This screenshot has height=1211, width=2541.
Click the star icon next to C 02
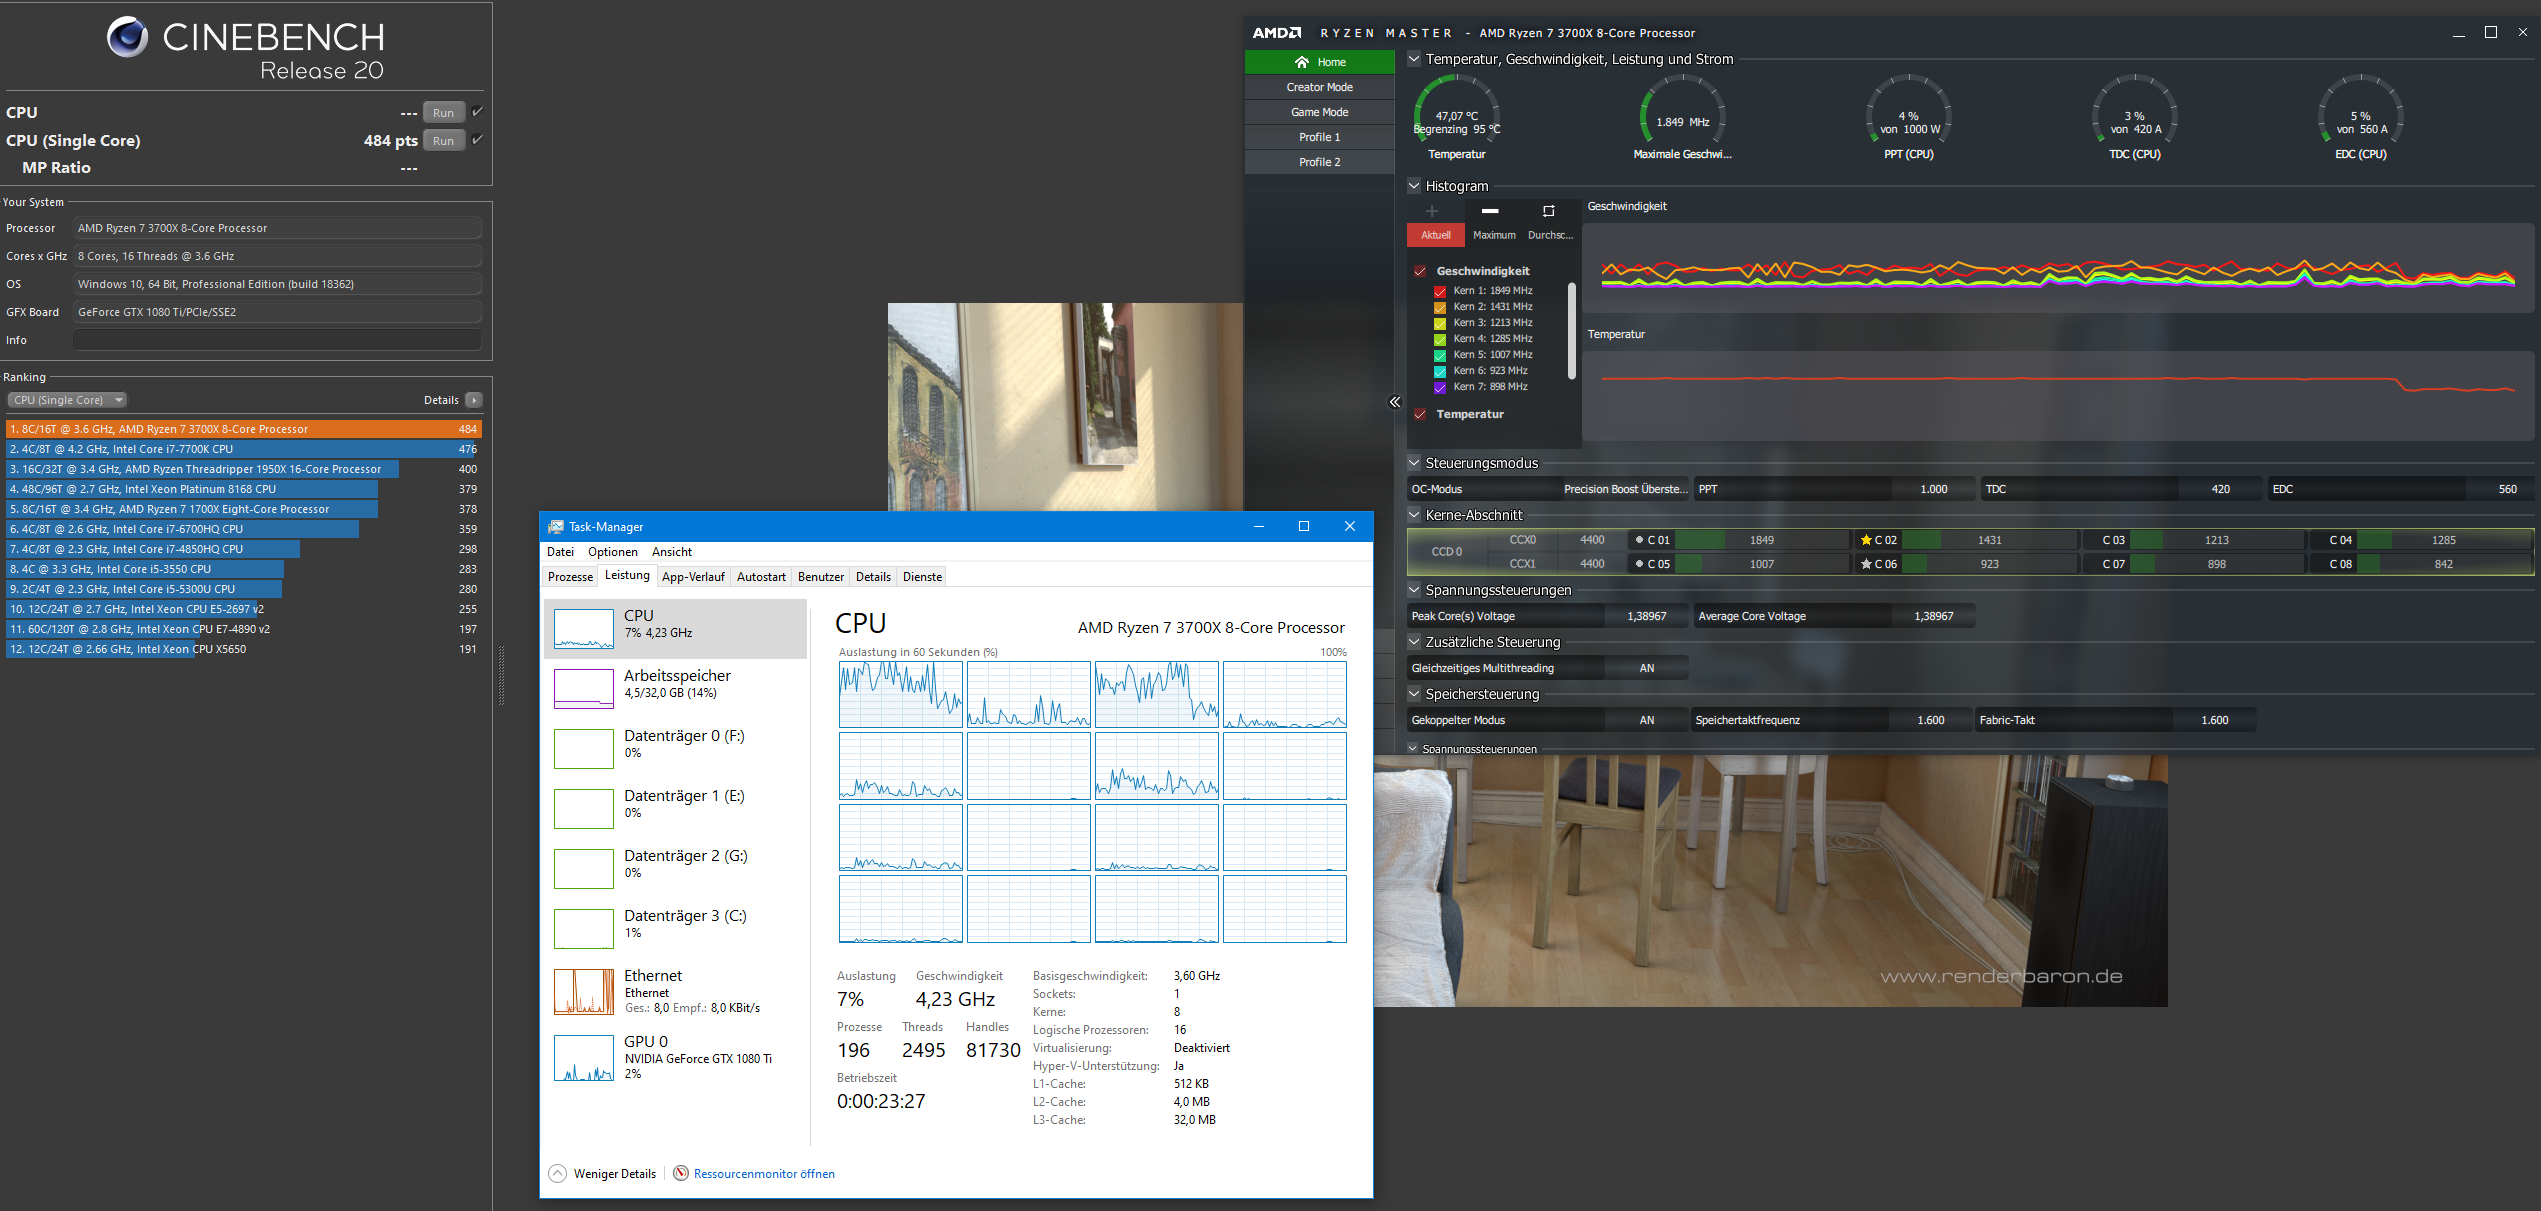click(1866, 540)
